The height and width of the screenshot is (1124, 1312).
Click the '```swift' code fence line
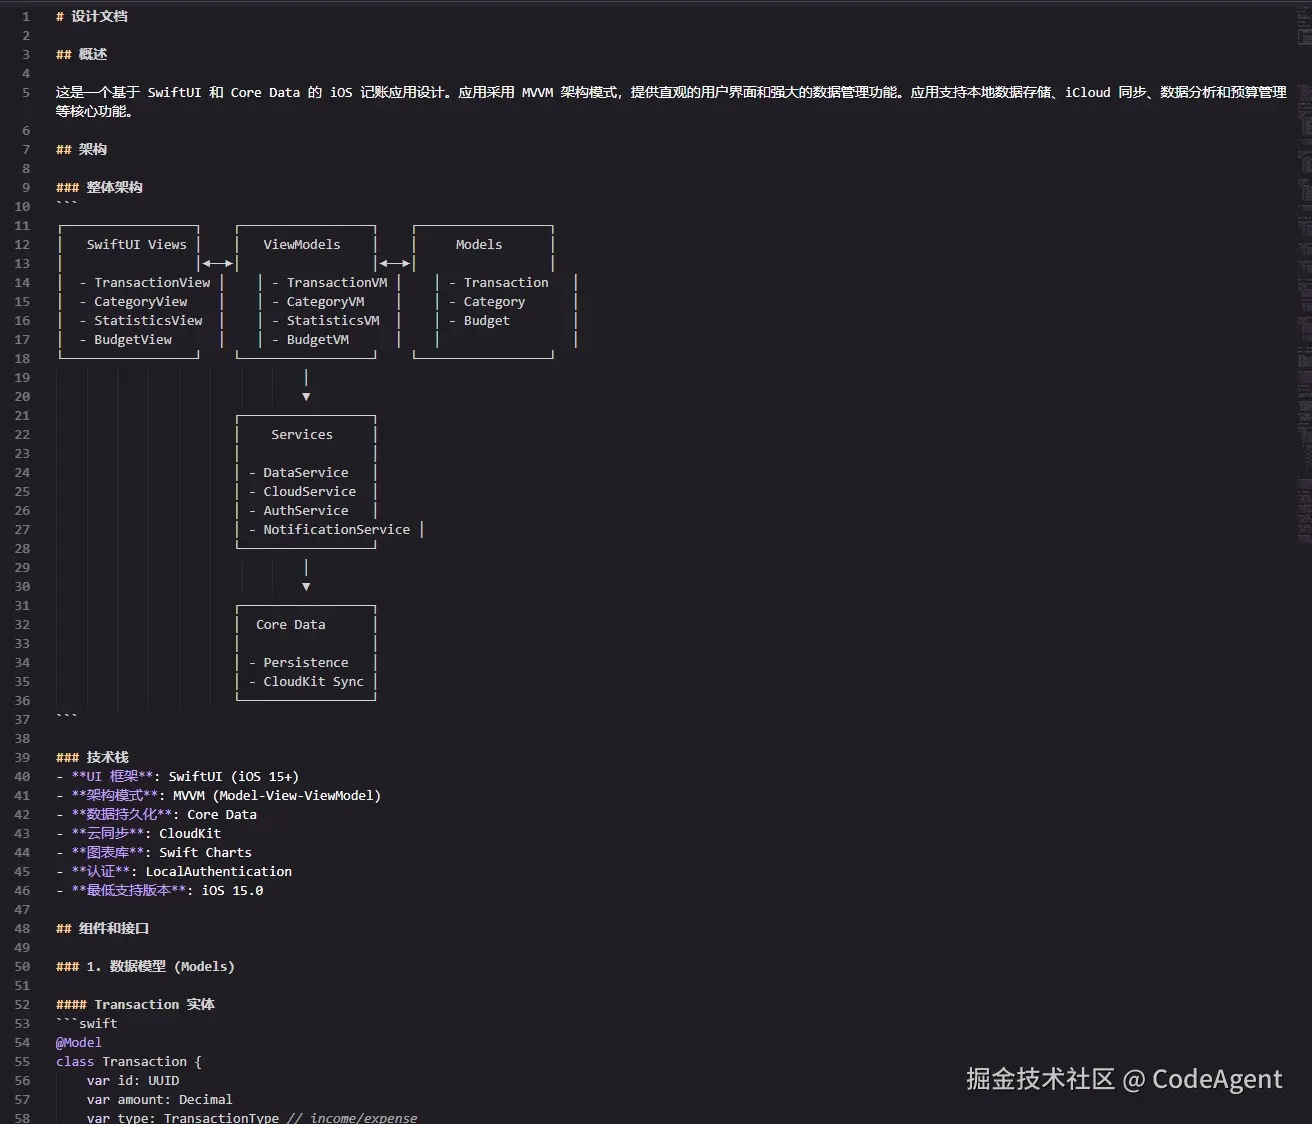click(x=87, y=1023)
